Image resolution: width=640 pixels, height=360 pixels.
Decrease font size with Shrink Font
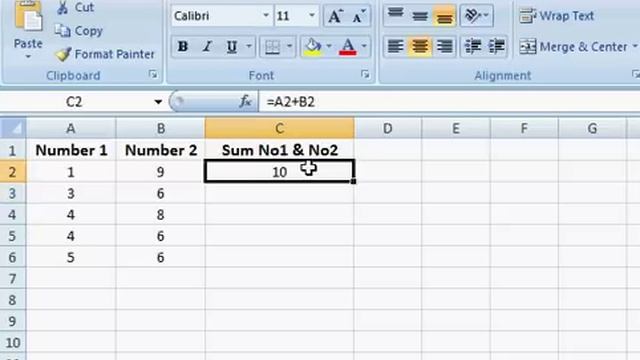359,16
